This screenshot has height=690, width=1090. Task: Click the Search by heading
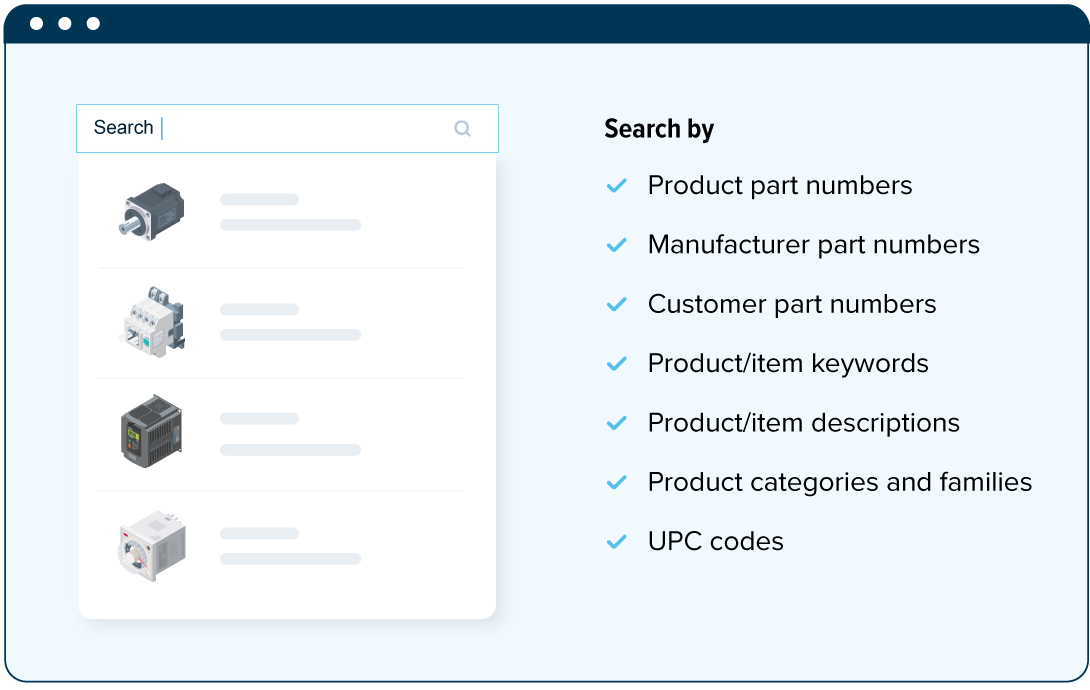click(x=659, y=129)
